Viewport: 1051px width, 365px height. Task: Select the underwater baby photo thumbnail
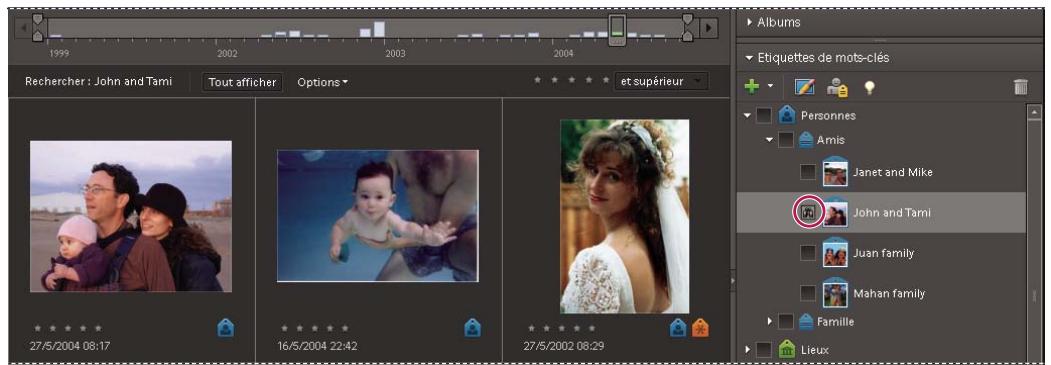coord(378,215)
